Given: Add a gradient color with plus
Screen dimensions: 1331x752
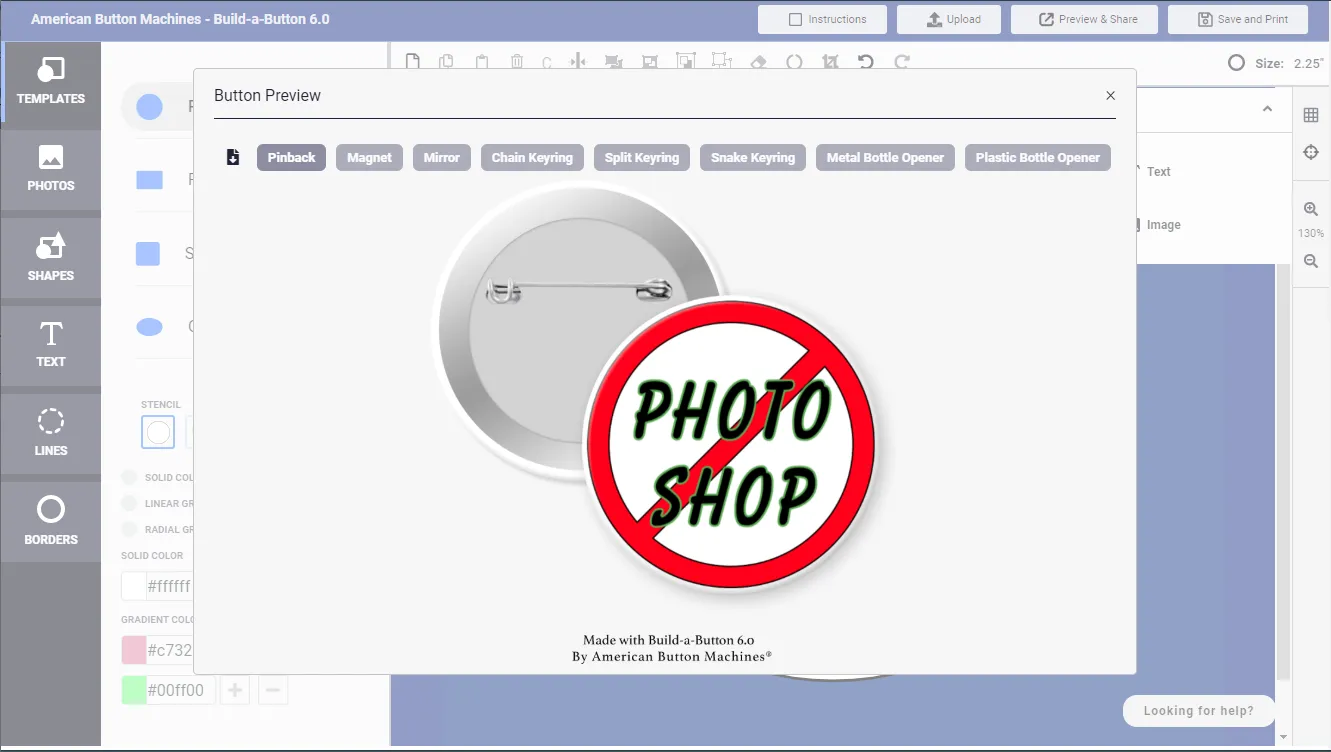Looking at the screenshot, I should 235,690.
